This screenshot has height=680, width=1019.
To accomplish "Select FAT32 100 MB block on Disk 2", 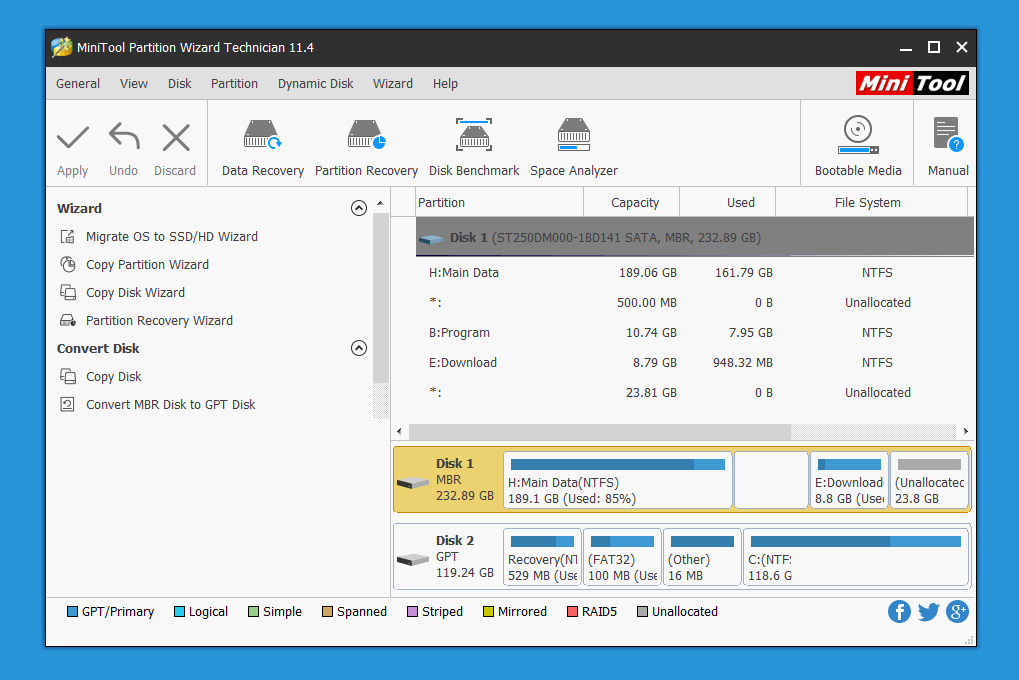I will pos(623,557).
